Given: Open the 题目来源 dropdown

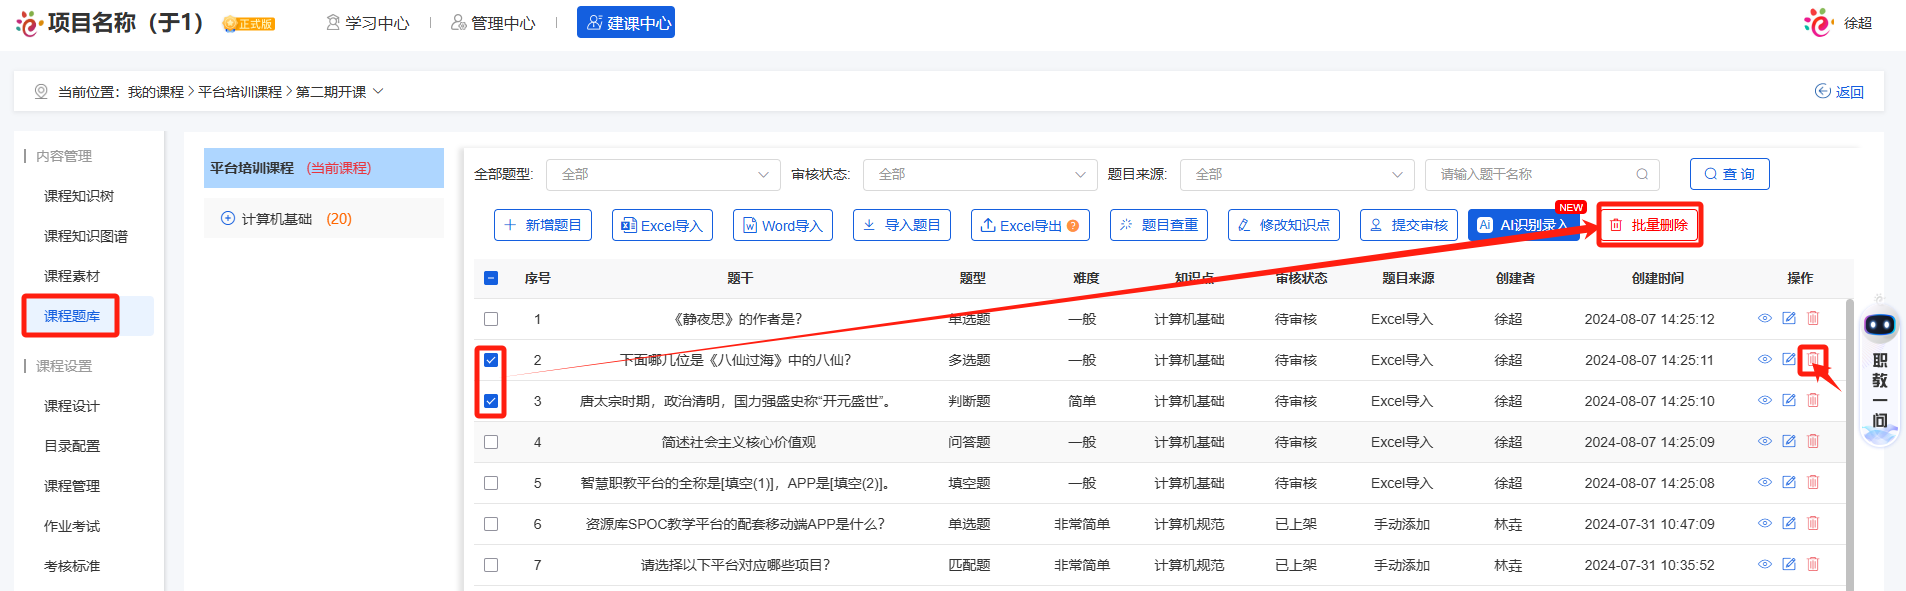Looking at the screenshot, I should 1297,174.
